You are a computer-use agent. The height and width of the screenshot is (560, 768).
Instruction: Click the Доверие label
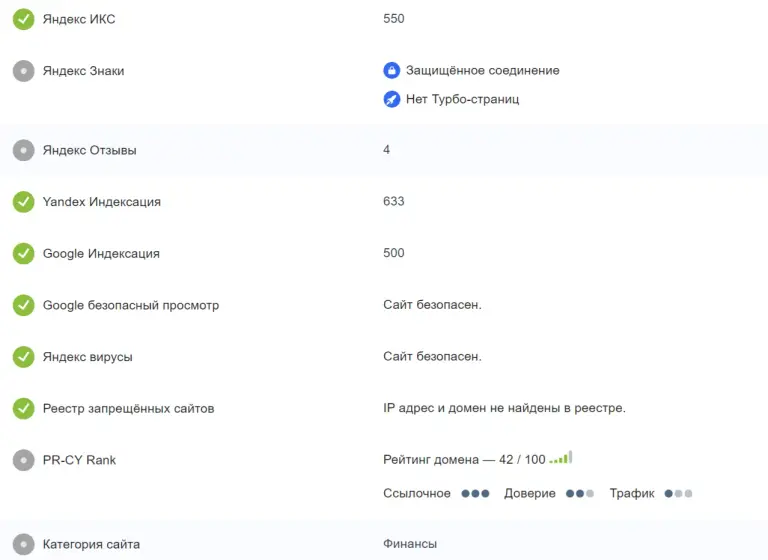click(x=530, y=493)
